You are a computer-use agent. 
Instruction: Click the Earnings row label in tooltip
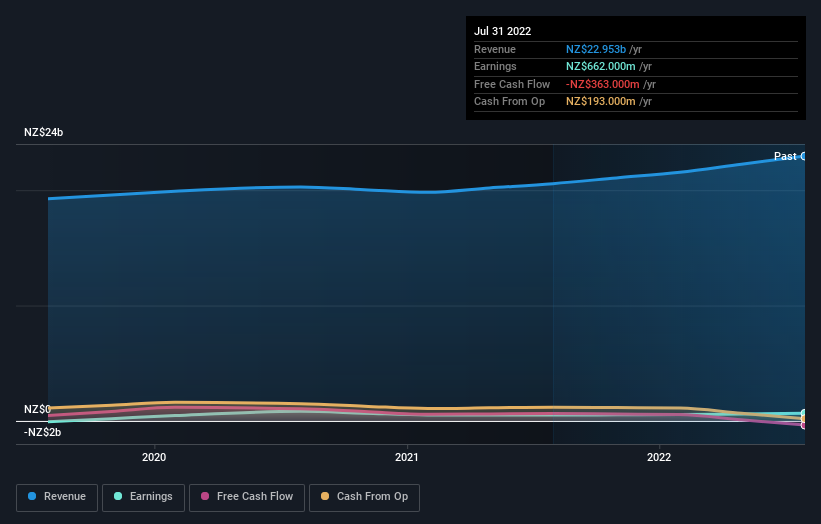point(495,66)
